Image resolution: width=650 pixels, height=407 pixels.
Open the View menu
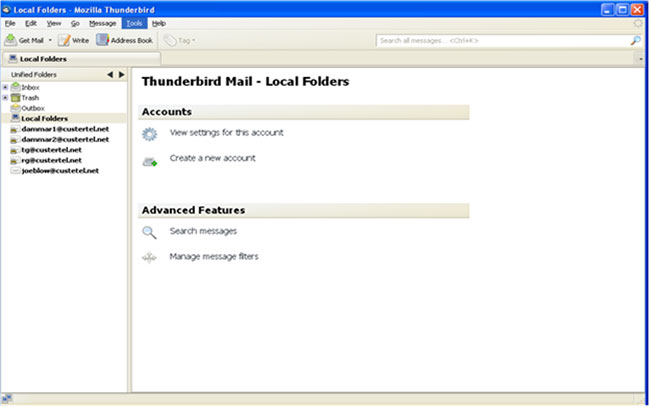[53, 23]
